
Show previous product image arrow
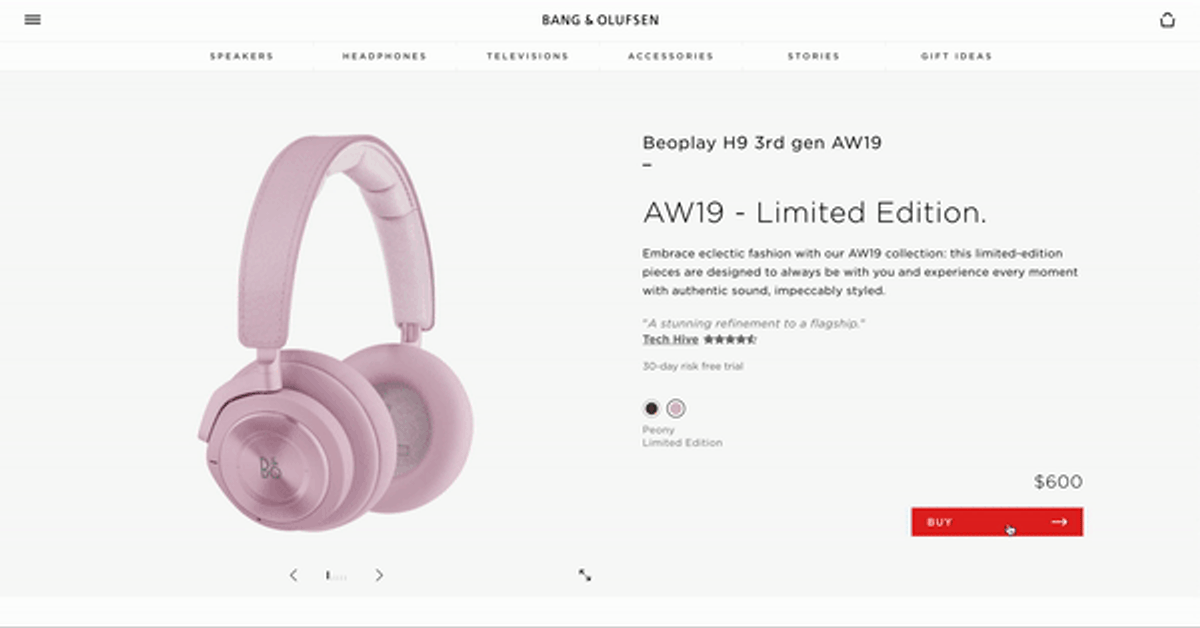[x=293, y=575]
